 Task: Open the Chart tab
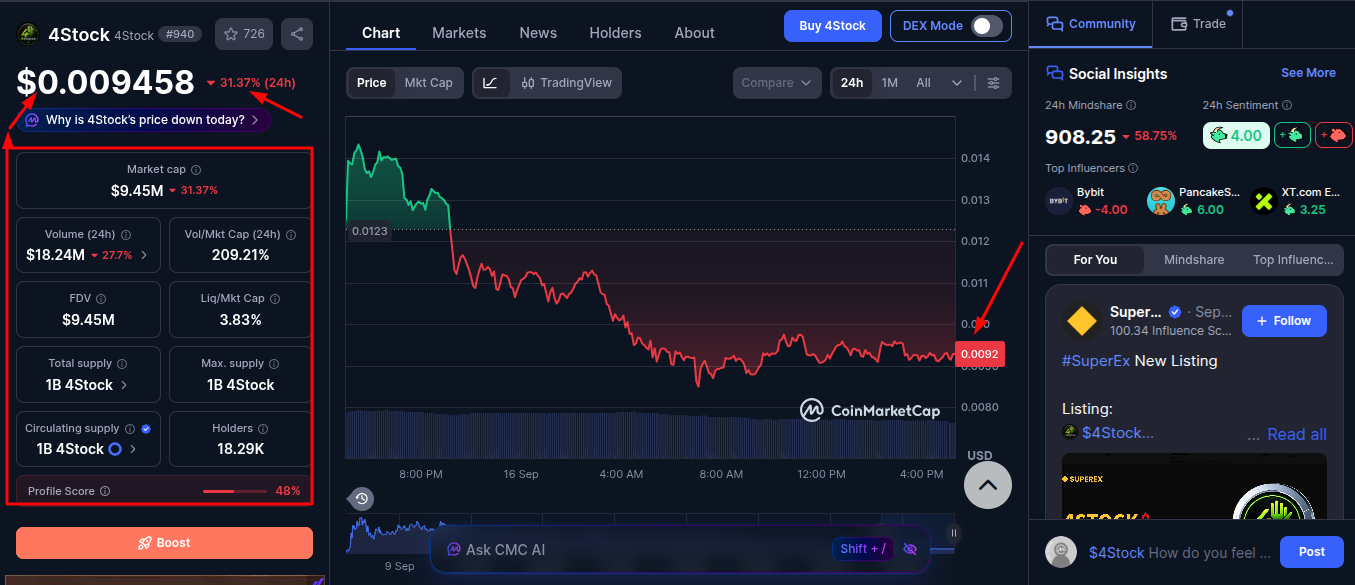click(381, 33)
